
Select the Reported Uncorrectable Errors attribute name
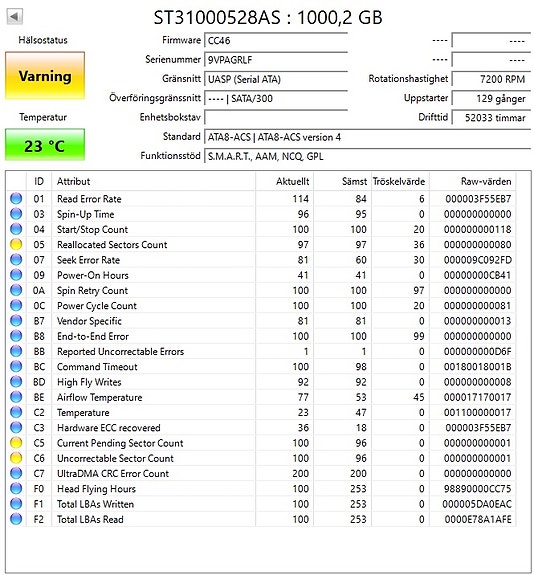(120, 352)
